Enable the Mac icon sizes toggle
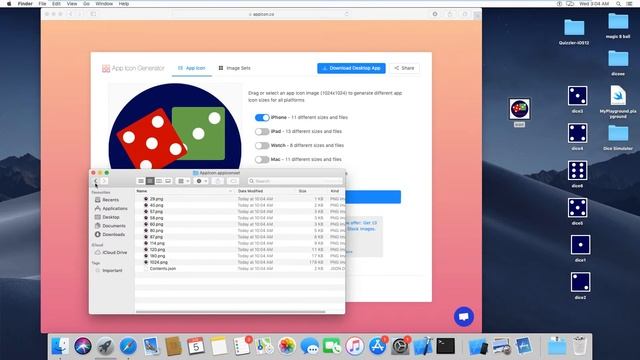Screen dimensions: 640x360 [x=262, y=160]
